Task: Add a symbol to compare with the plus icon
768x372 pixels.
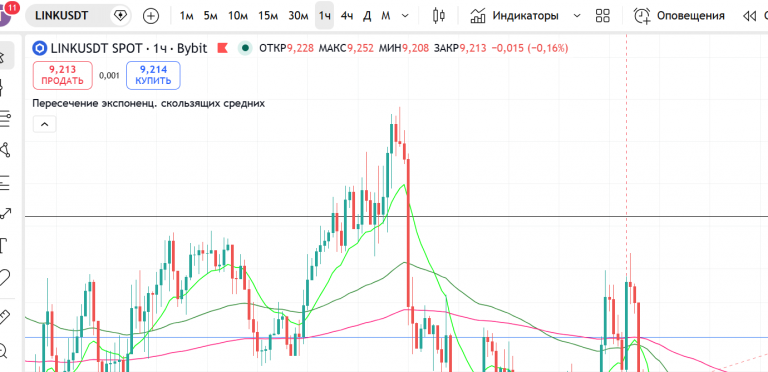Action: pyautogui.click(x=151, y=16)
